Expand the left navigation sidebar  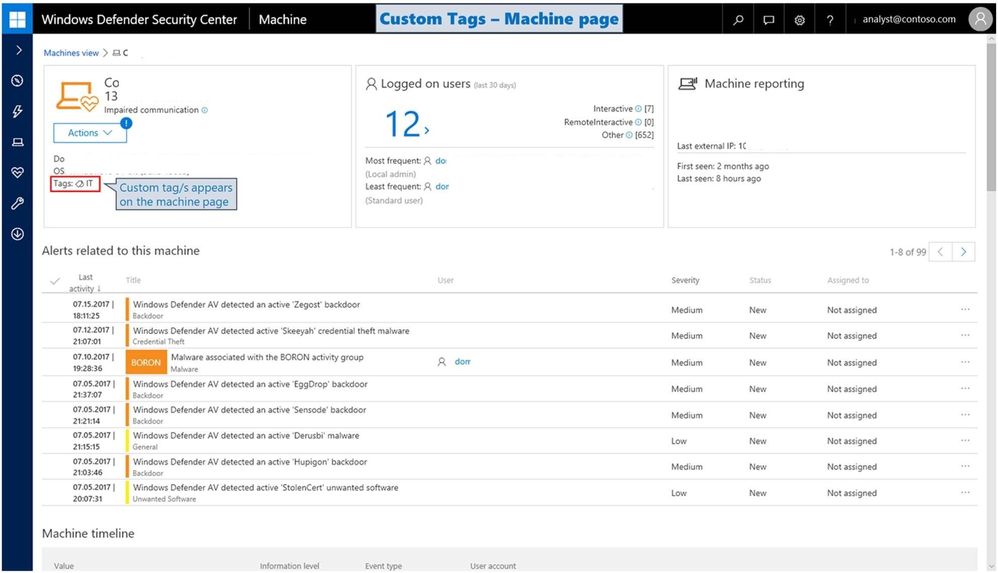18,50
